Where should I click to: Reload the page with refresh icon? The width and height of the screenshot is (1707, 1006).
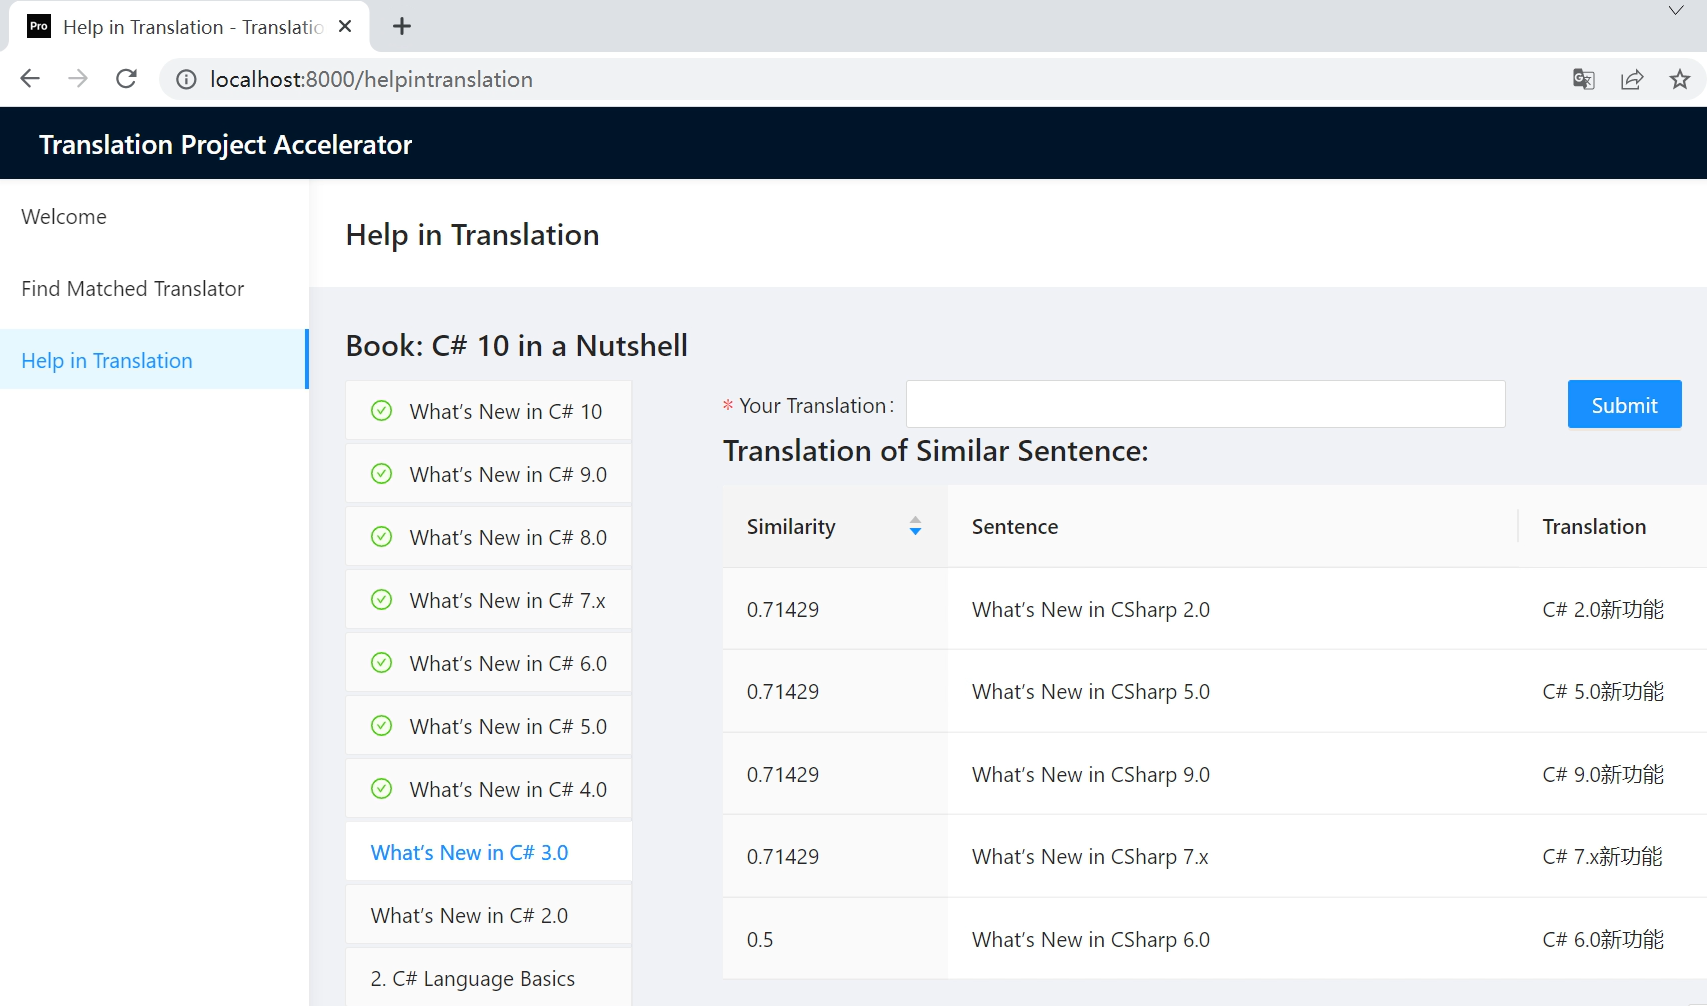126,79
